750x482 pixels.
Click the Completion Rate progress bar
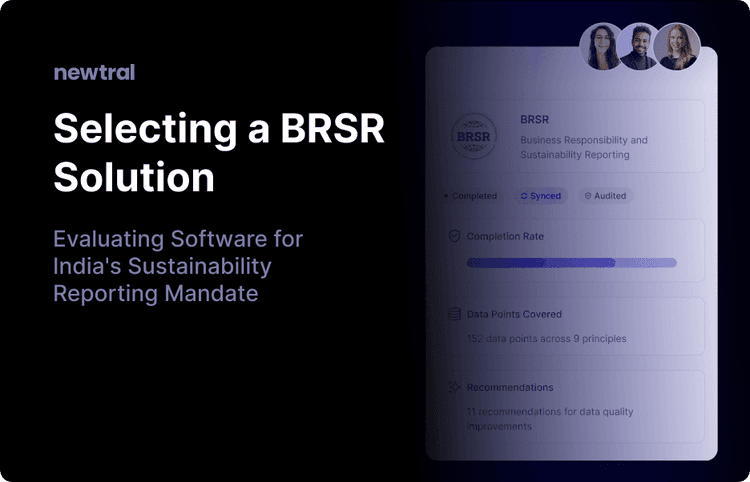572,263
